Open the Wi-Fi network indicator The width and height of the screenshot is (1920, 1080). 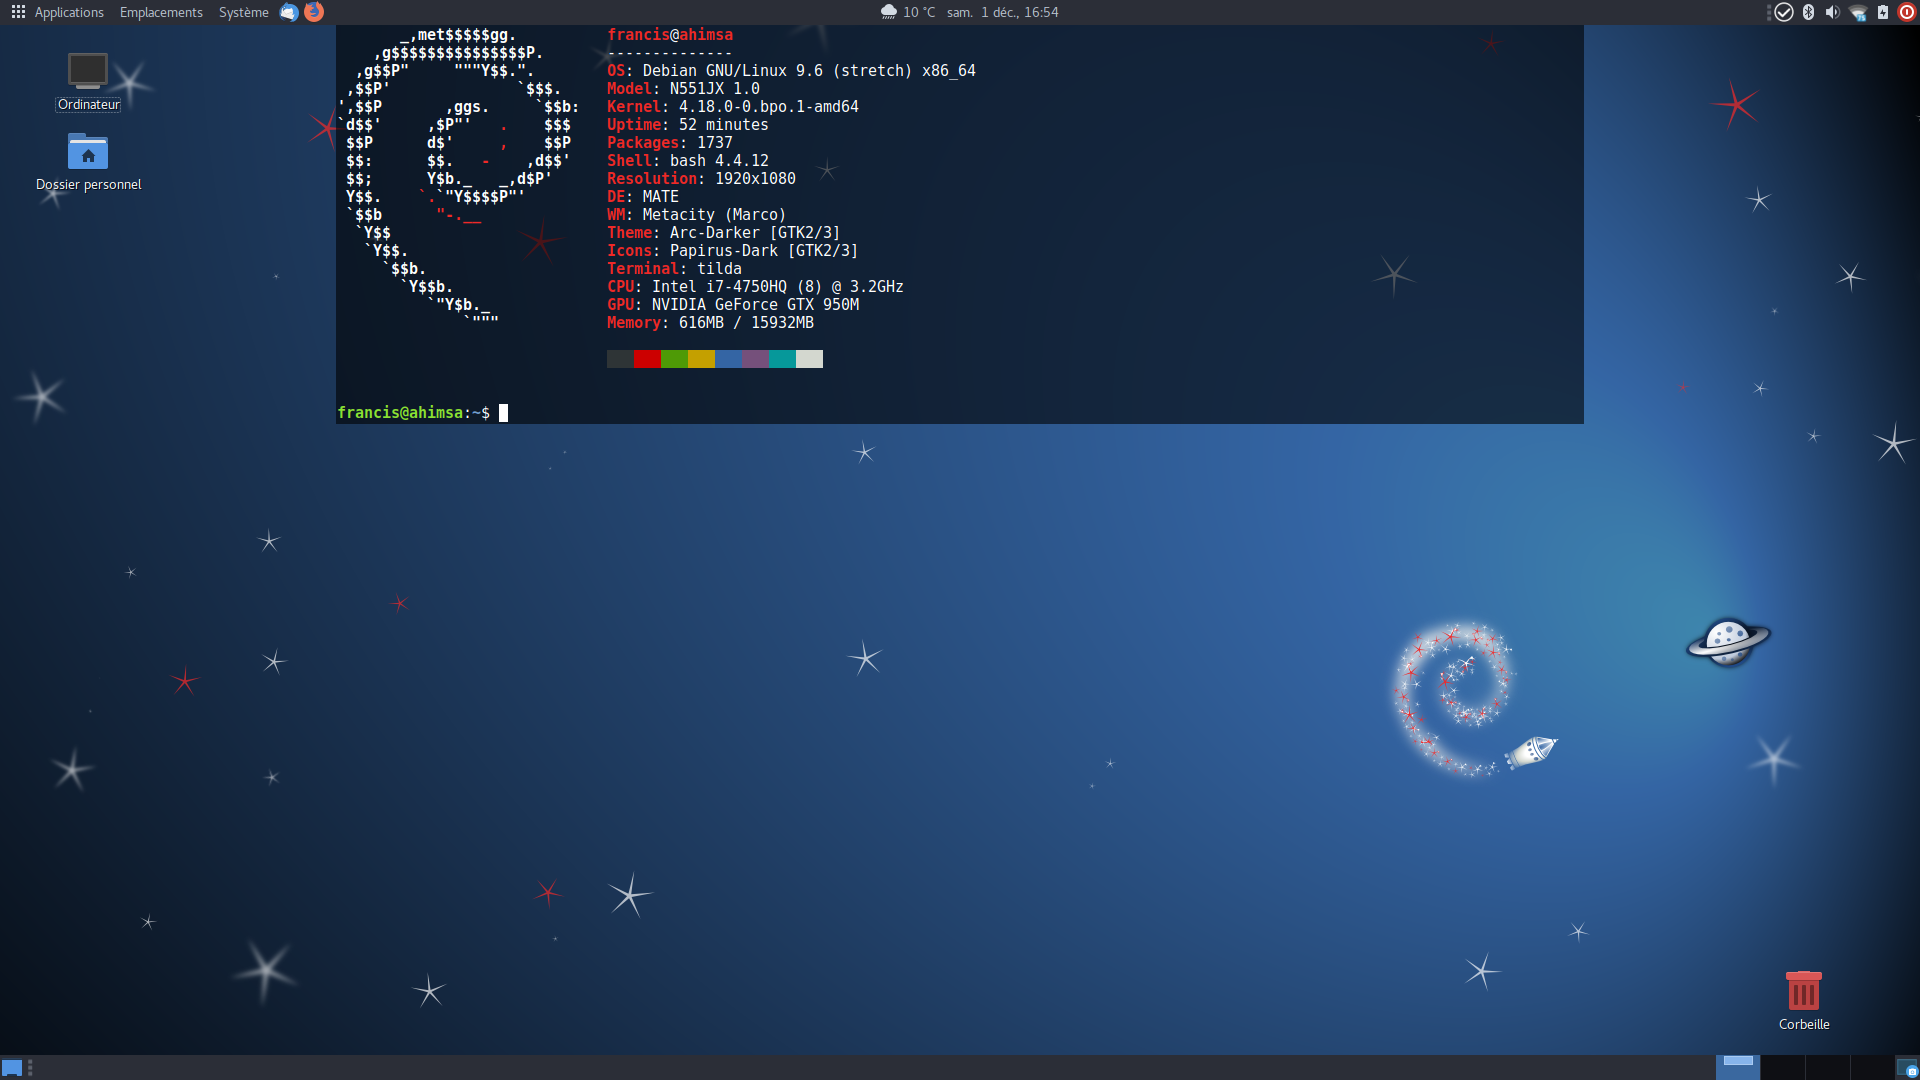[1858, 12]
